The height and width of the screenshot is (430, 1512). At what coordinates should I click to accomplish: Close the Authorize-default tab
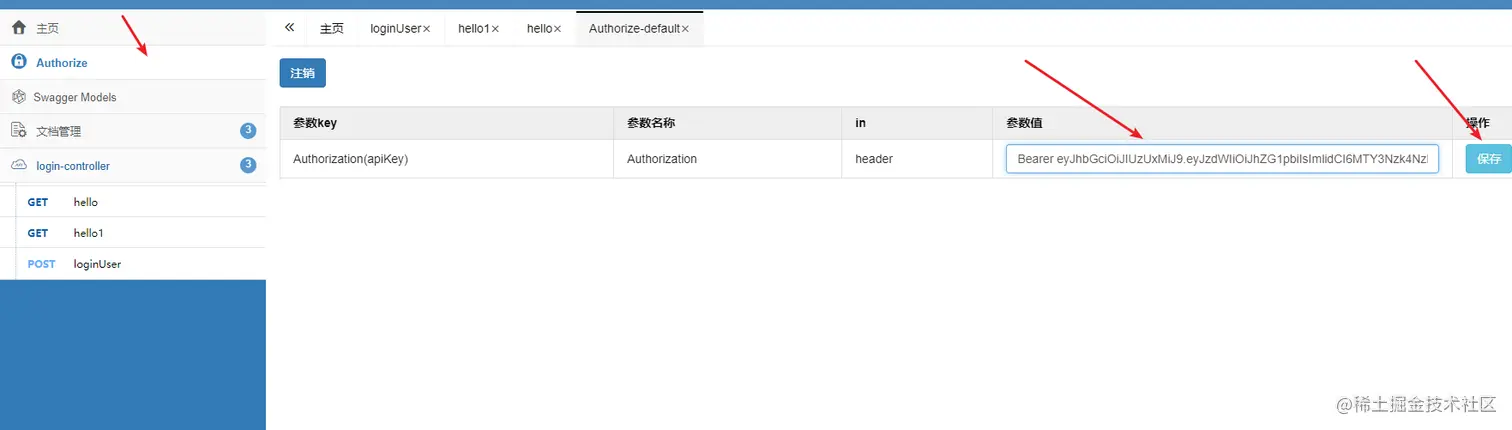(x=685, y=29)
